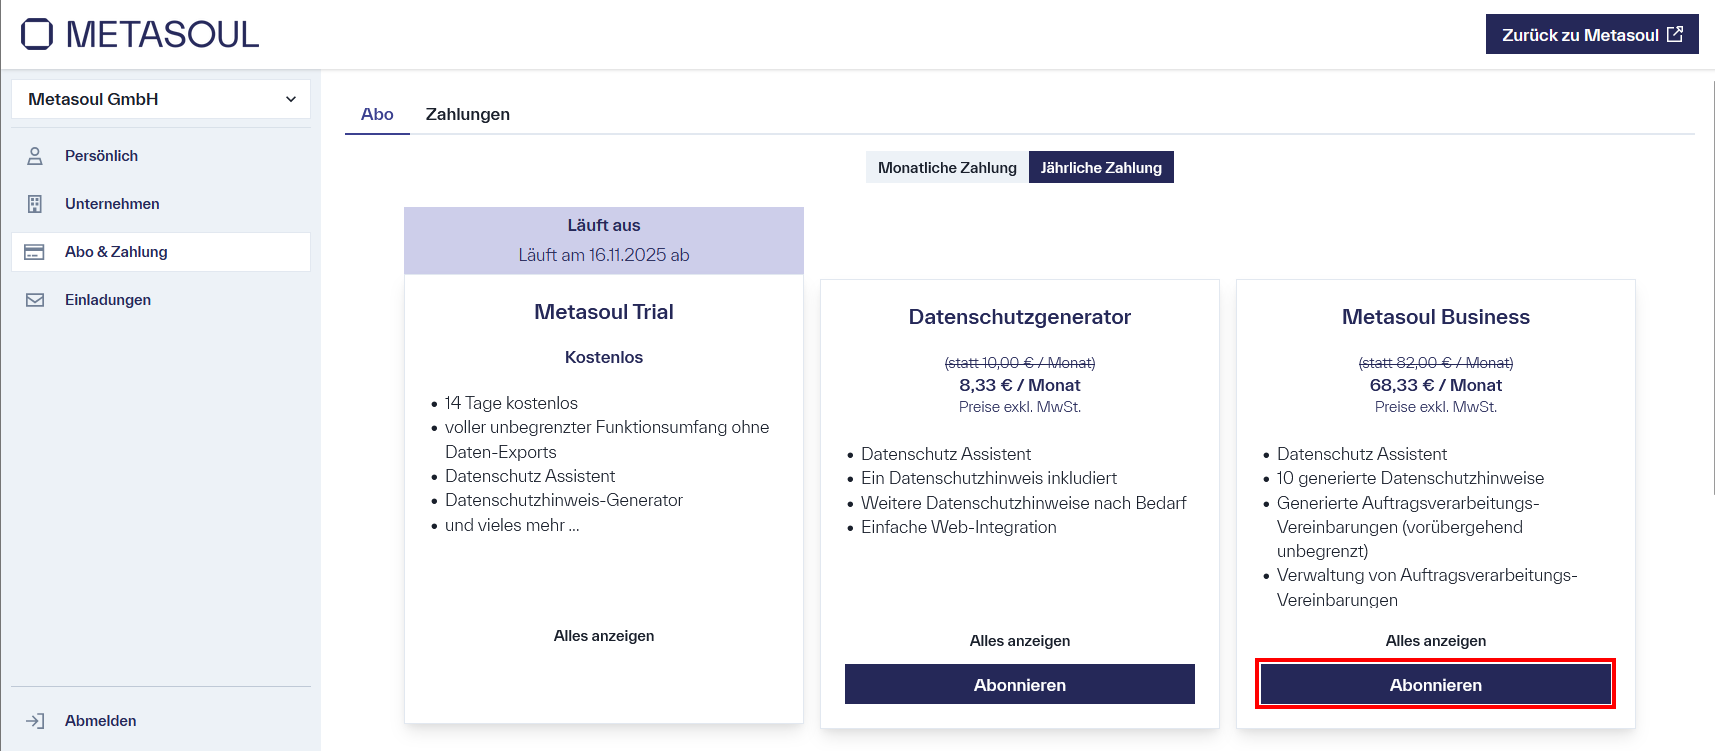
Task: Click the Metasoul Trial plan title
Action: pyautogui.click(x=604, y=312)
